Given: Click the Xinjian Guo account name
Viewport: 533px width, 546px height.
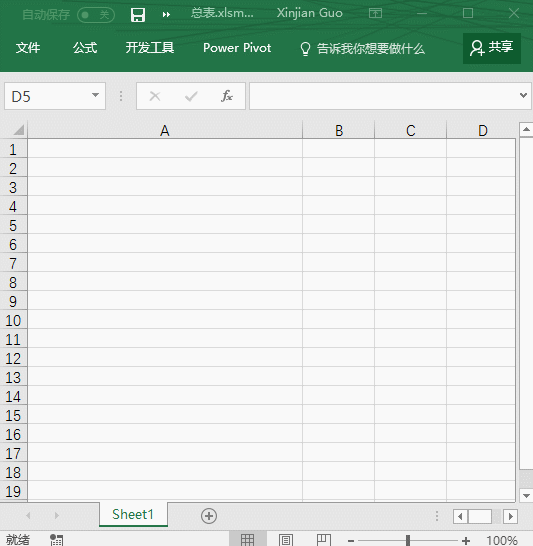Looking at the screenshot, I should tap(309, 13).
